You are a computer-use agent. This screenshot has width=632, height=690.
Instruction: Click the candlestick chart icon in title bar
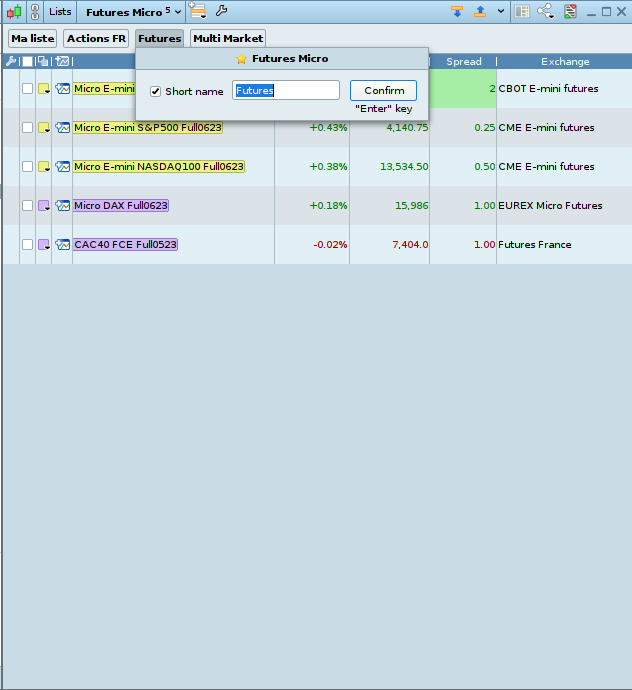tap(14, 12)
